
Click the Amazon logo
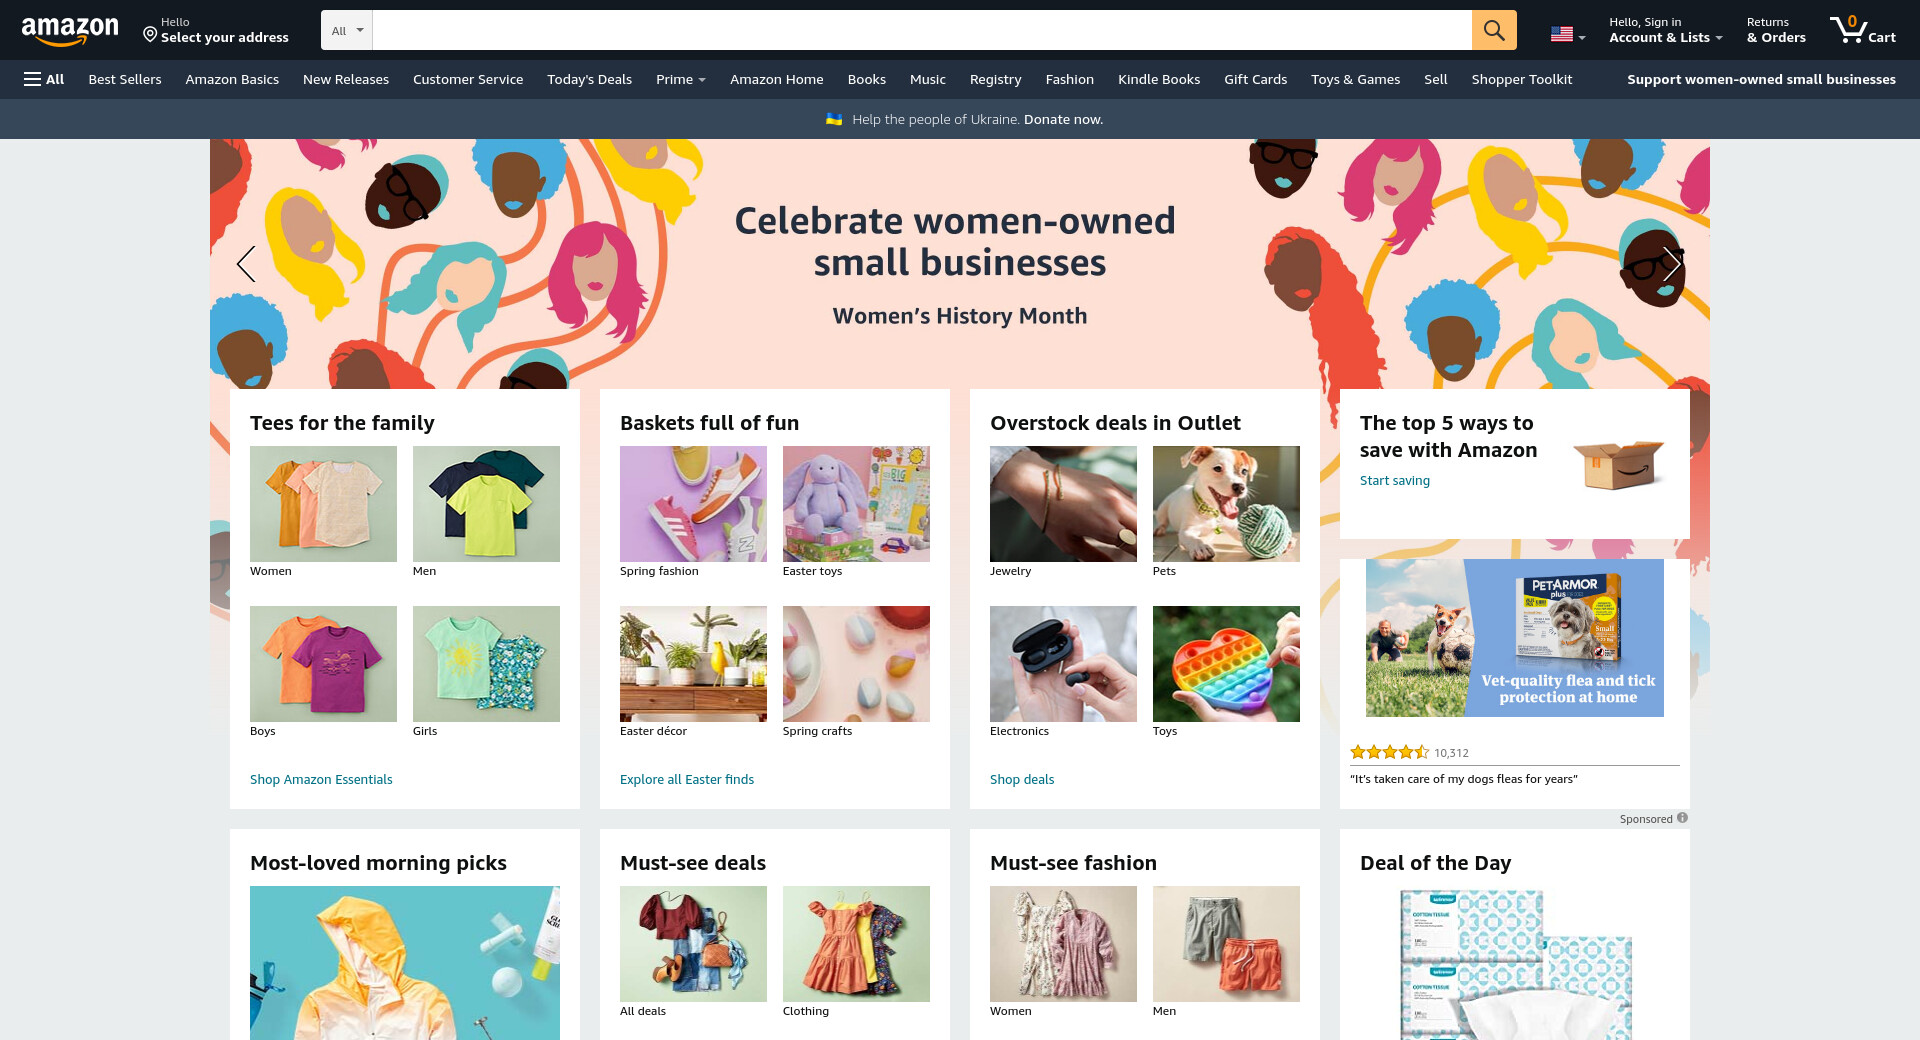coord(70,31)
